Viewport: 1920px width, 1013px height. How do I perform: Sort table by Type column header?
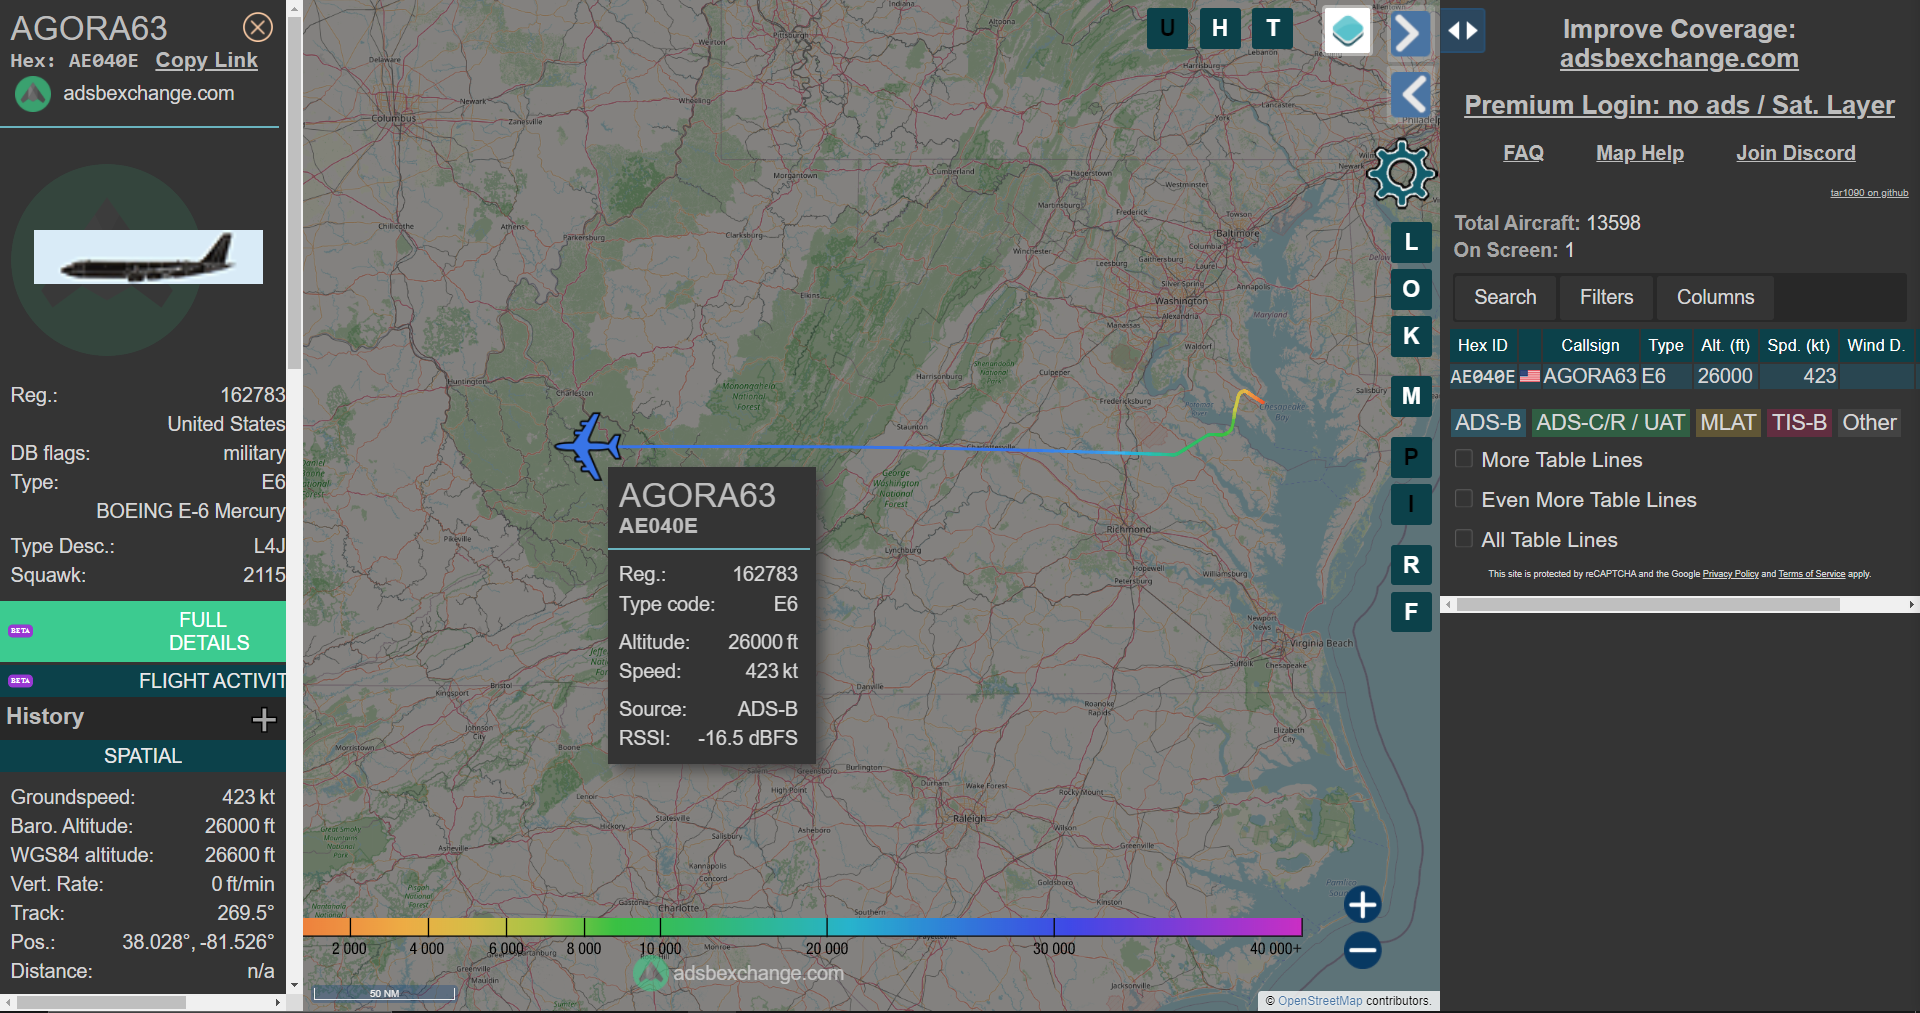point(1666,345)
